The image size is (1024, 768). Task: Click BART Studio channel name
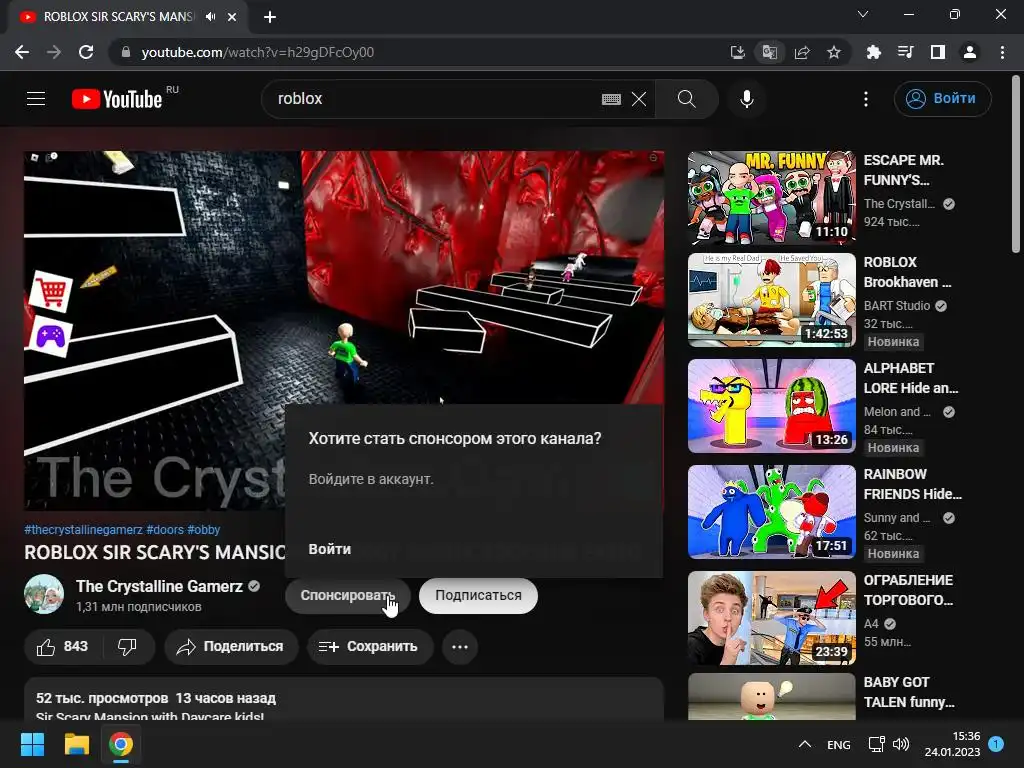(x=897, y=306)
